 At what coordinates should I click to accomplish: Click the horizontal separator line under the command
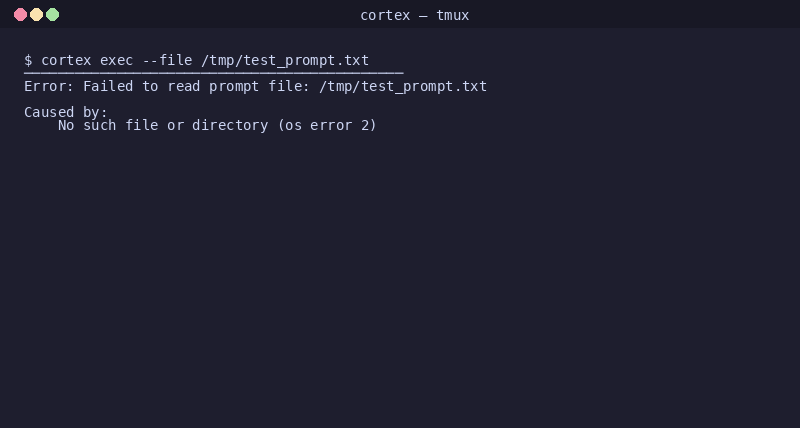pyautogui.click(x=214, y=73)
